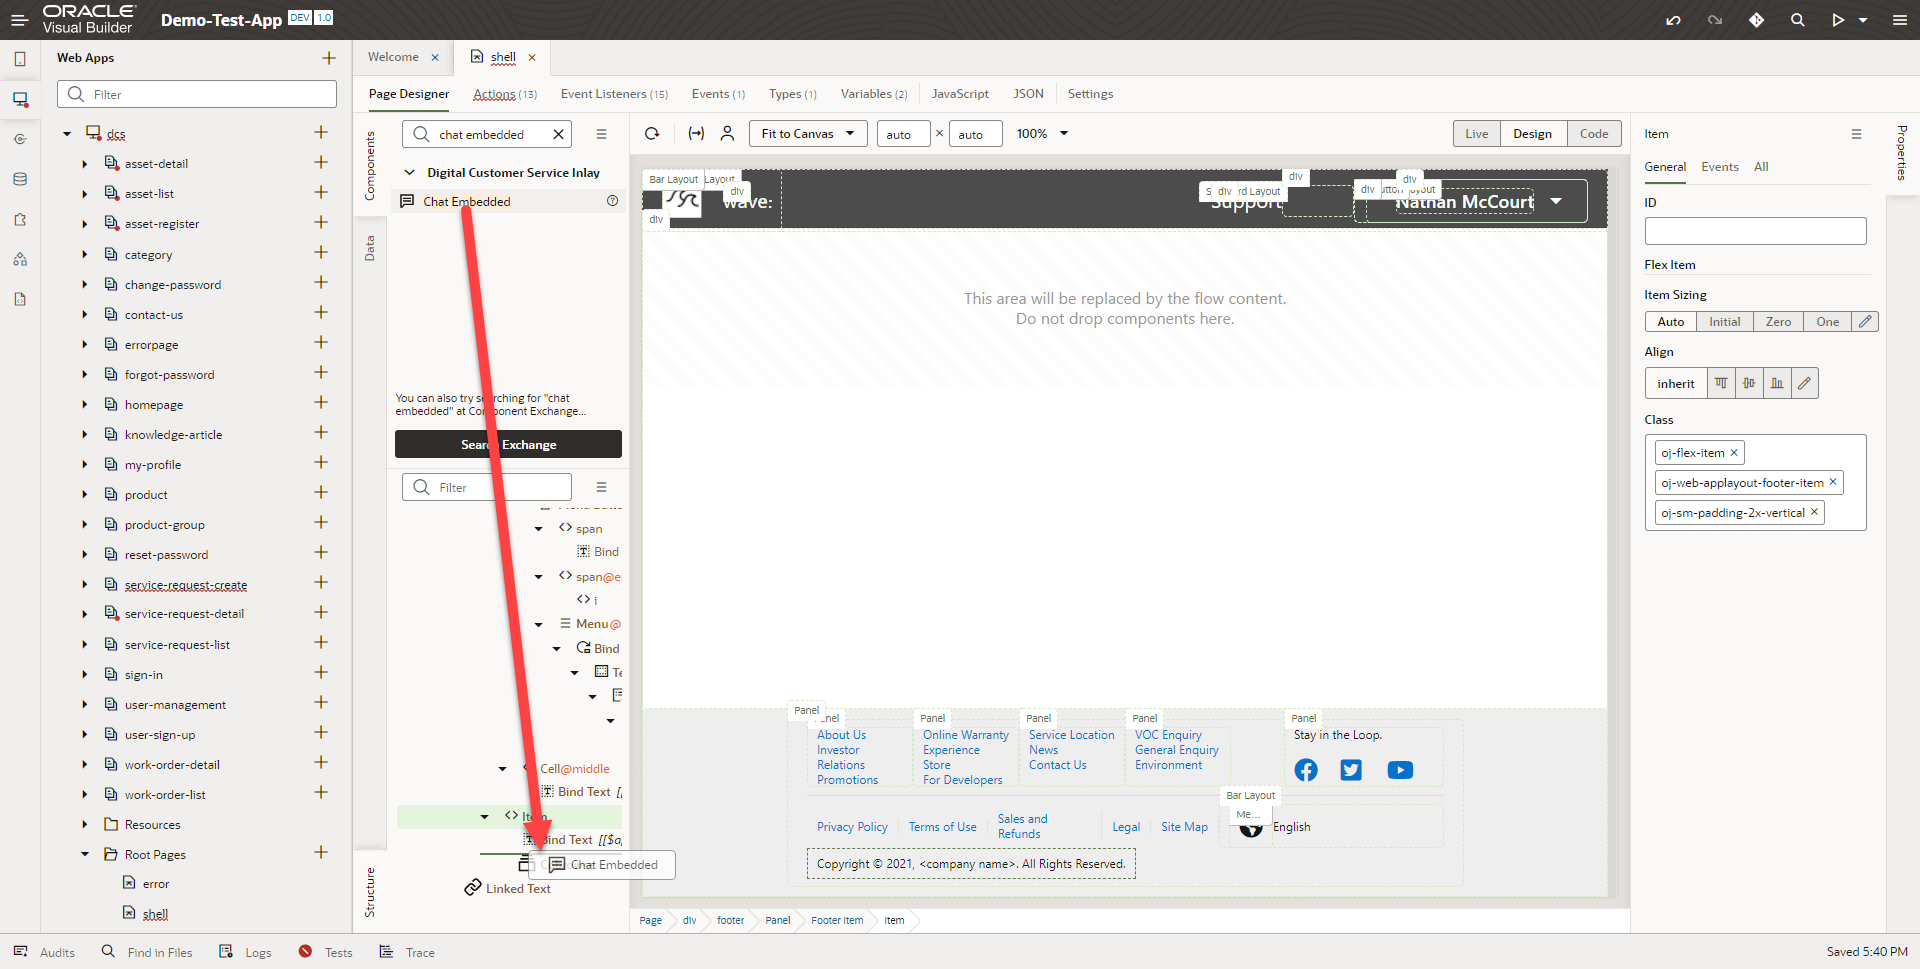The image size is (1920, 969).
Task: Set item sizing to Auto
Action: (x=1670, y=322)
